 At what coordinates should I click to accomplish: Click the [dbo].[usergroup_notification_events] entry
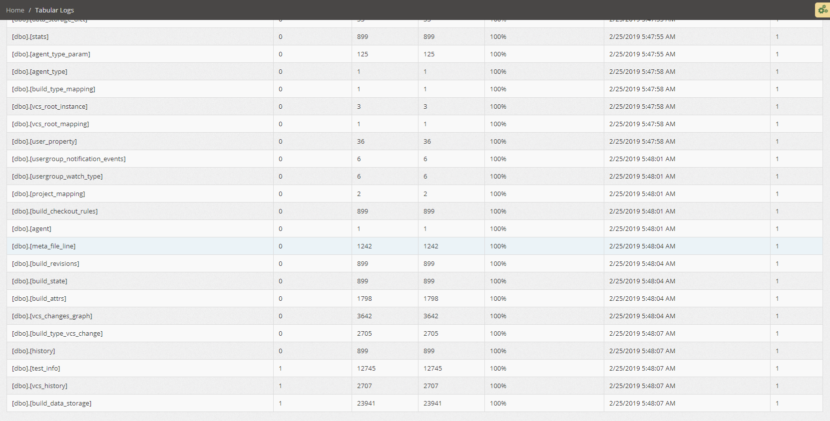pyautogui.click(x=68, y=159)
